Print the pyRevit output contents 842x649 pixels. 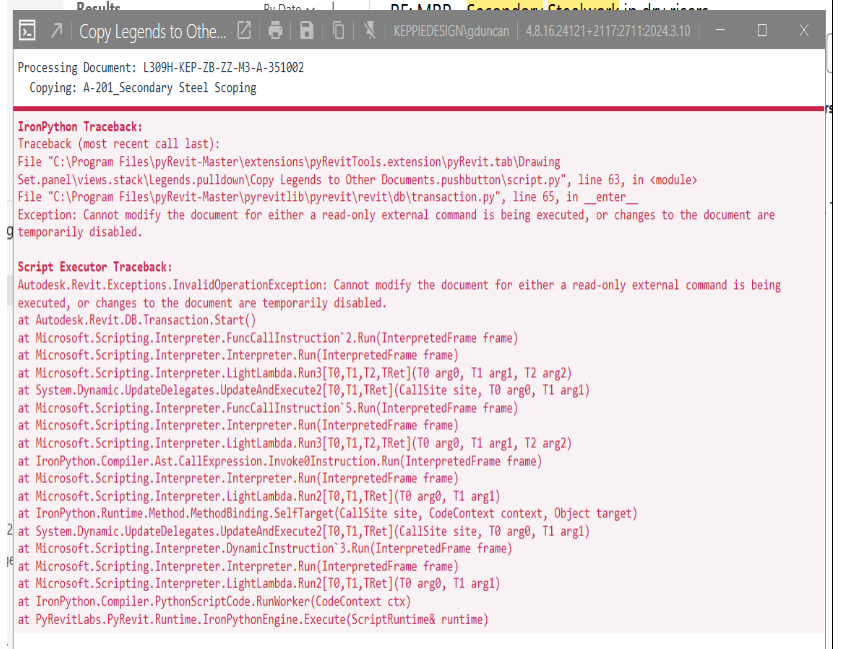coord(275,31)
